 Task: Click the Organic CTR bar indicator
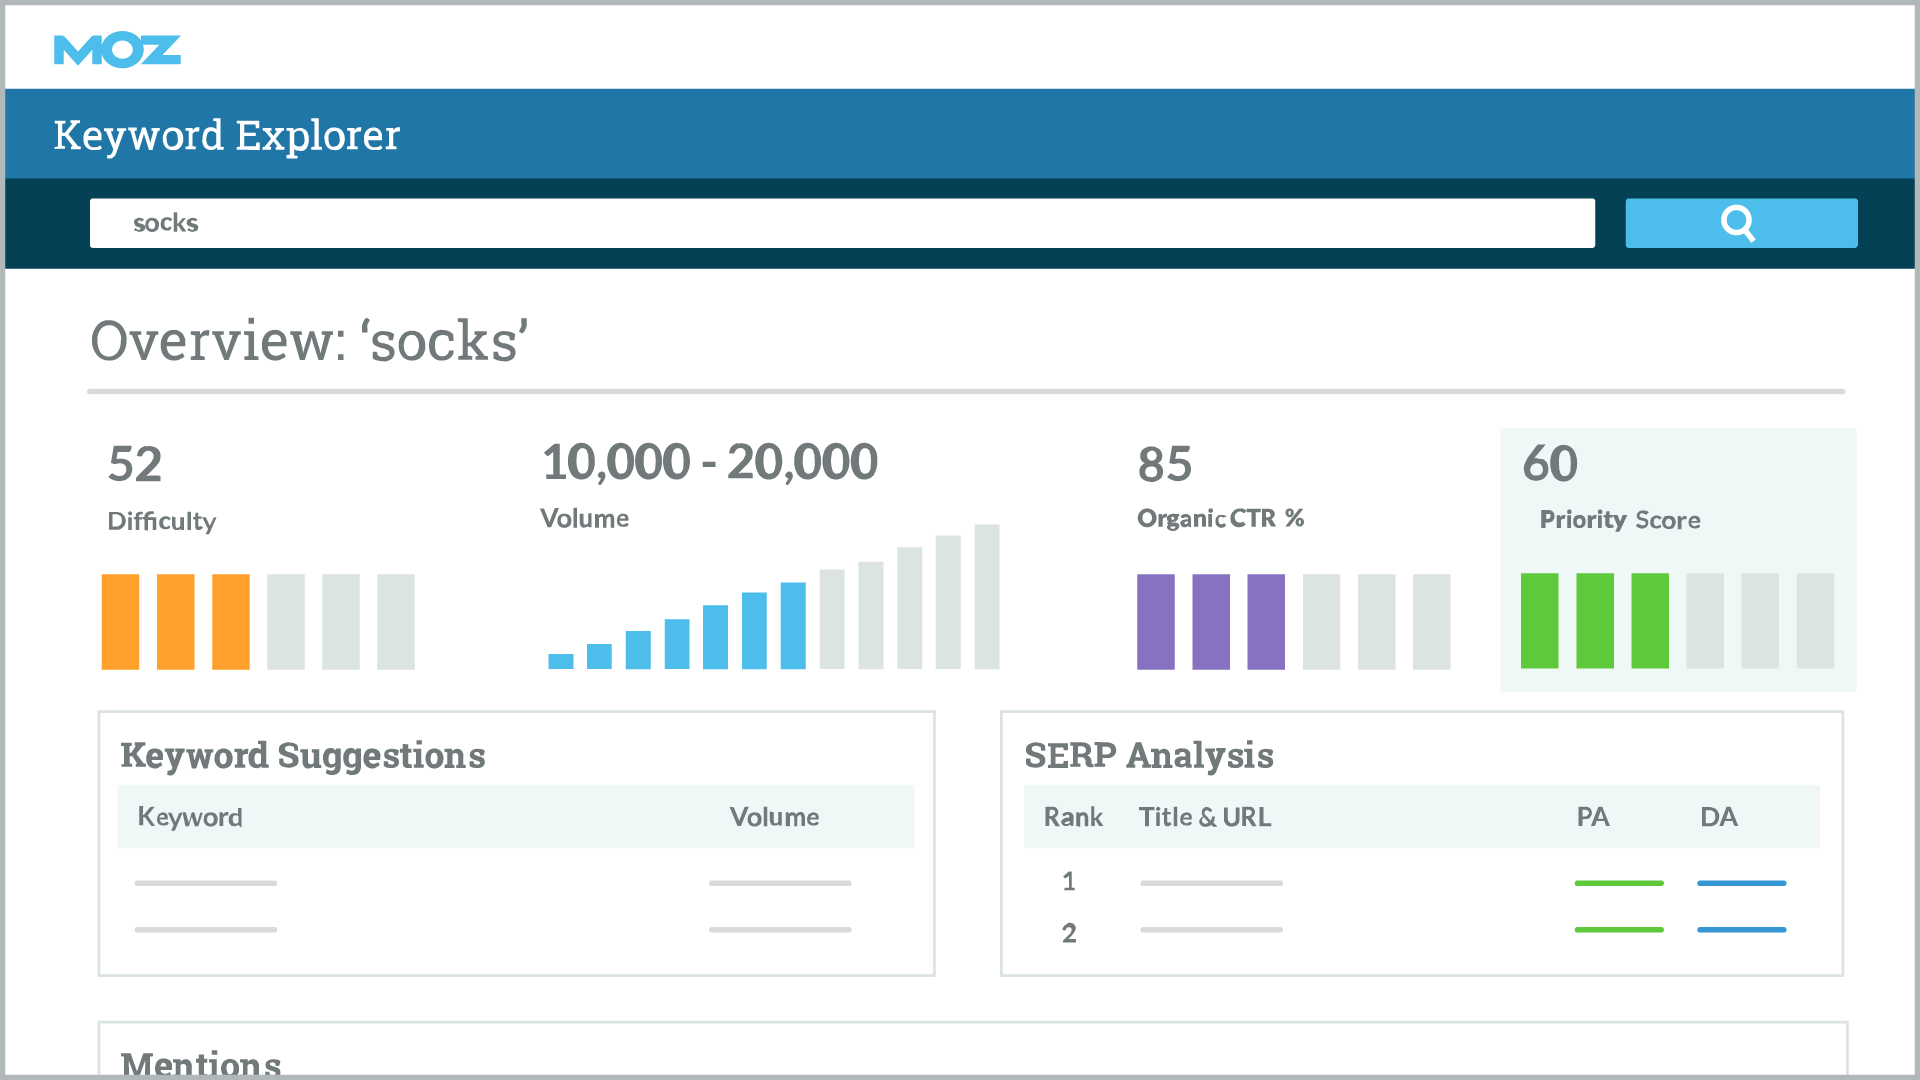click(x=1292, y=620)
